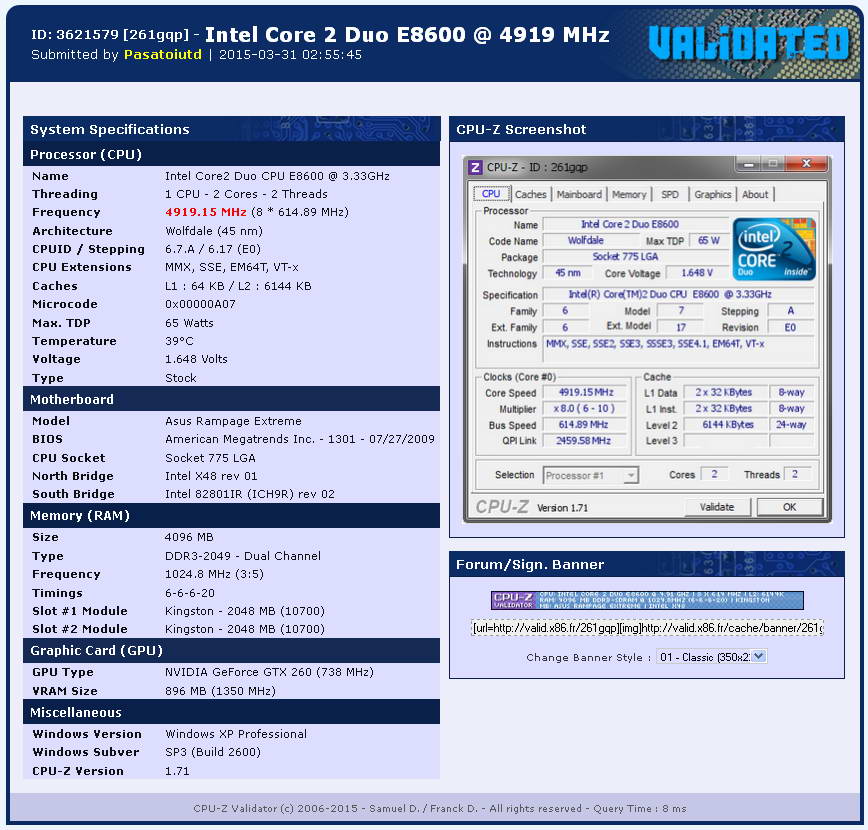Open the Processor #1 selection dropdown
868x830 pixels.
(590, 475)
